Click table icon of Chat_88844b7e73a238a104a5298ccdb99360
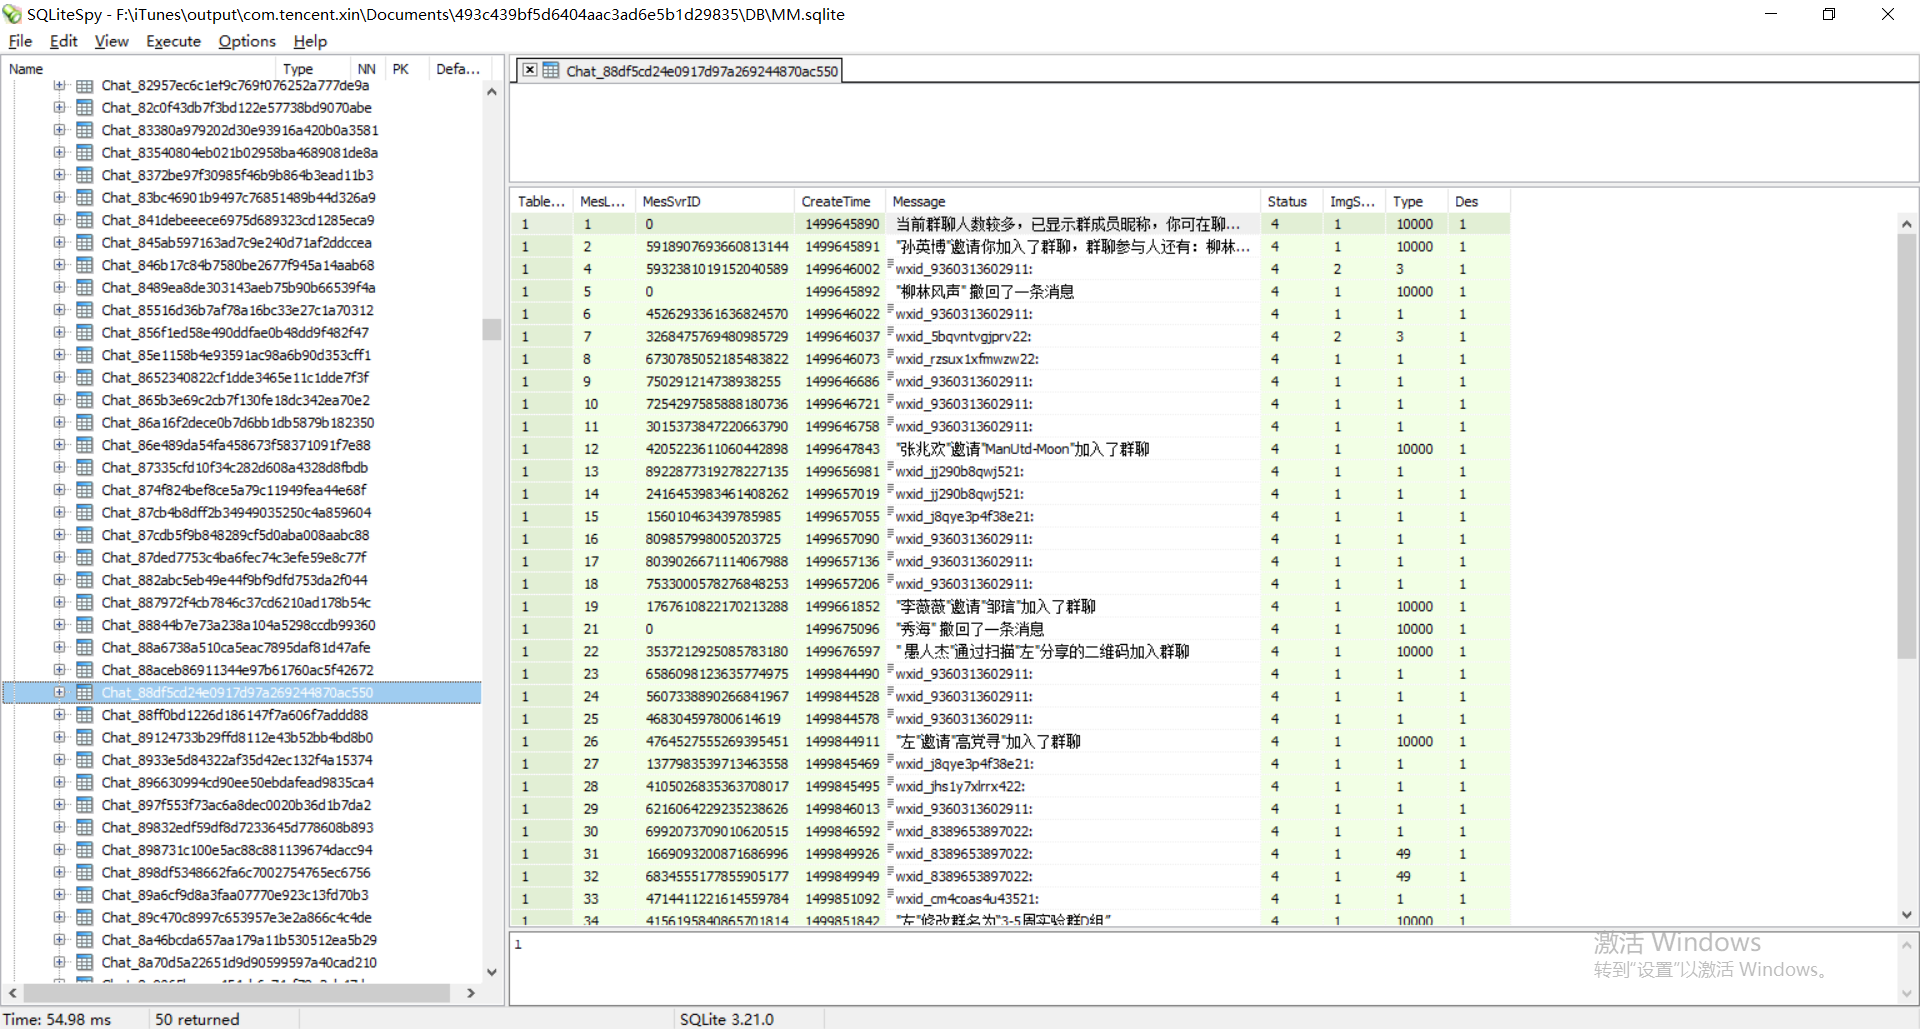 click(85, 625)
